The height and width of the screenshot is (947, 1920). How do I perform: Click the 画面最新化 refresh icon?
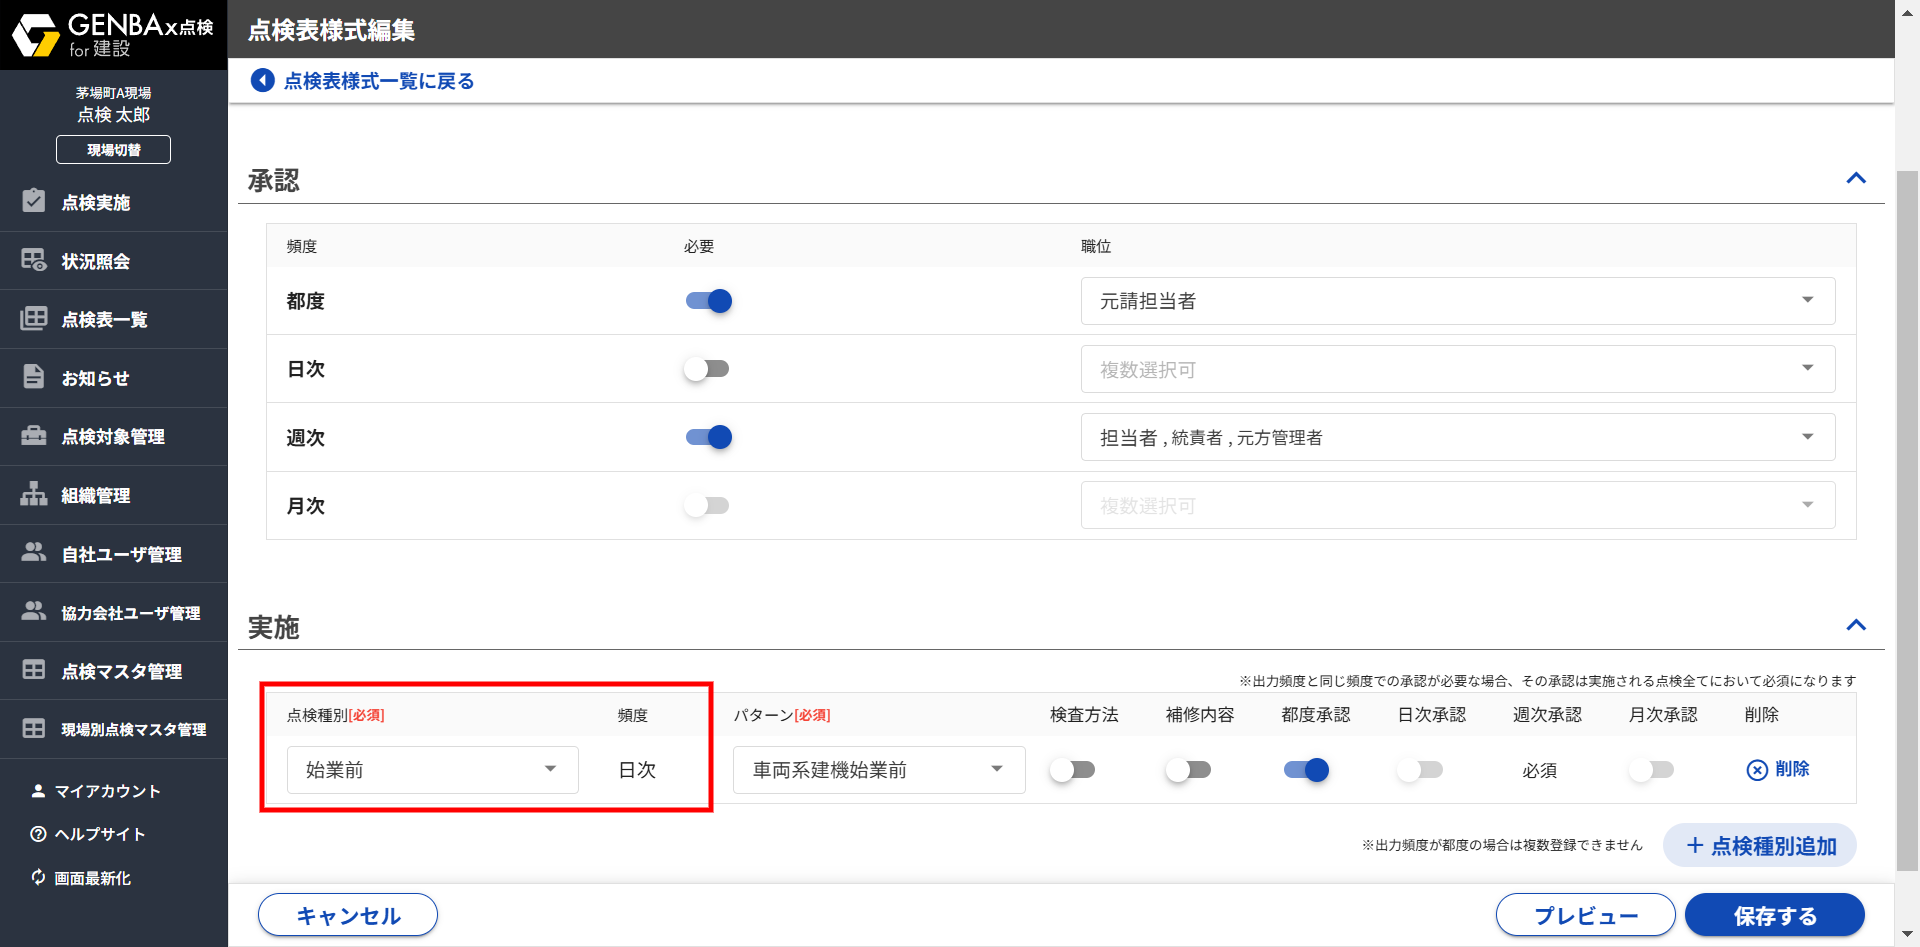(x=38, y=877)
